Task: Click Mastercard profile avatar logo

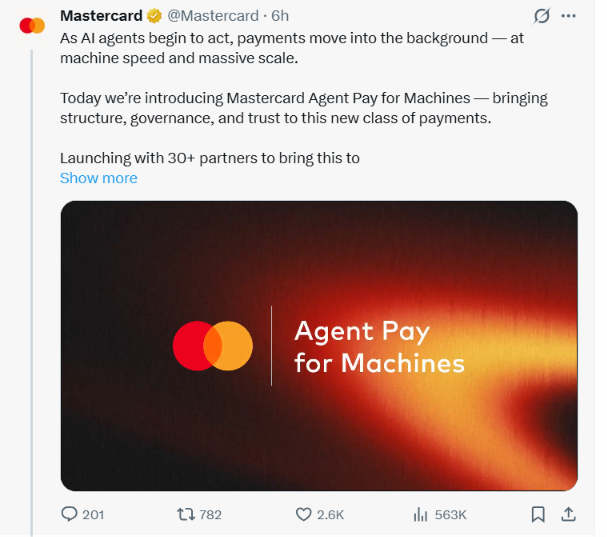Action: 32,26
